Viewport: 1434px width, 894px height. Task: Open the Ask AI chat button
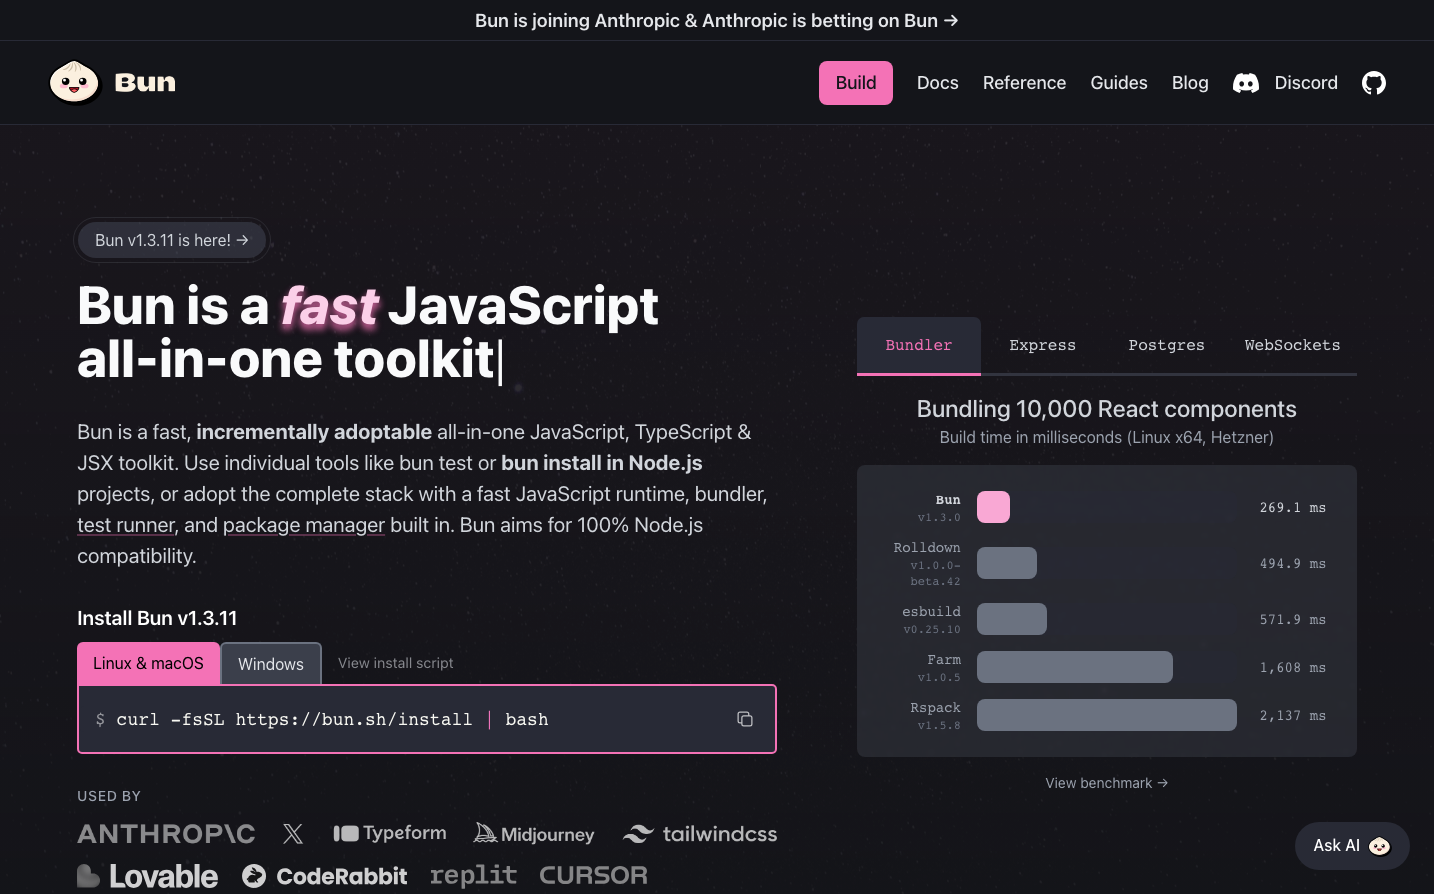point(1351,846)
